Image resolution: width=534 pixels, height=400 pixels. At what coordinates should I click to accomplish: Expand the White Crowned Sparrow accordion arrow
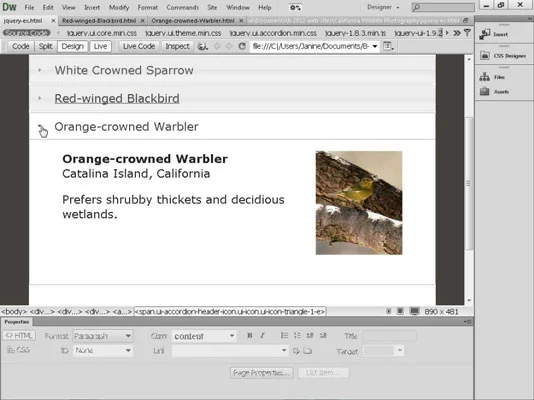40,70
